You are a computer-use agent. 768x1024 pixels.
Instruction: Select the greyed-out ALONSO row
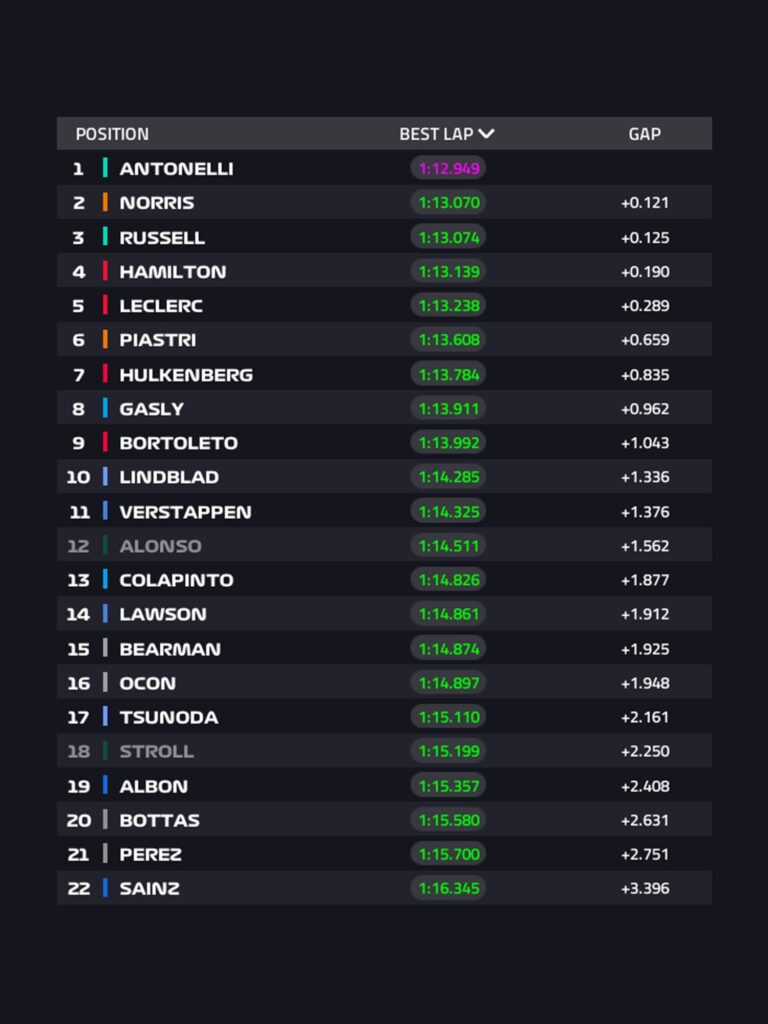click(384, 545)
